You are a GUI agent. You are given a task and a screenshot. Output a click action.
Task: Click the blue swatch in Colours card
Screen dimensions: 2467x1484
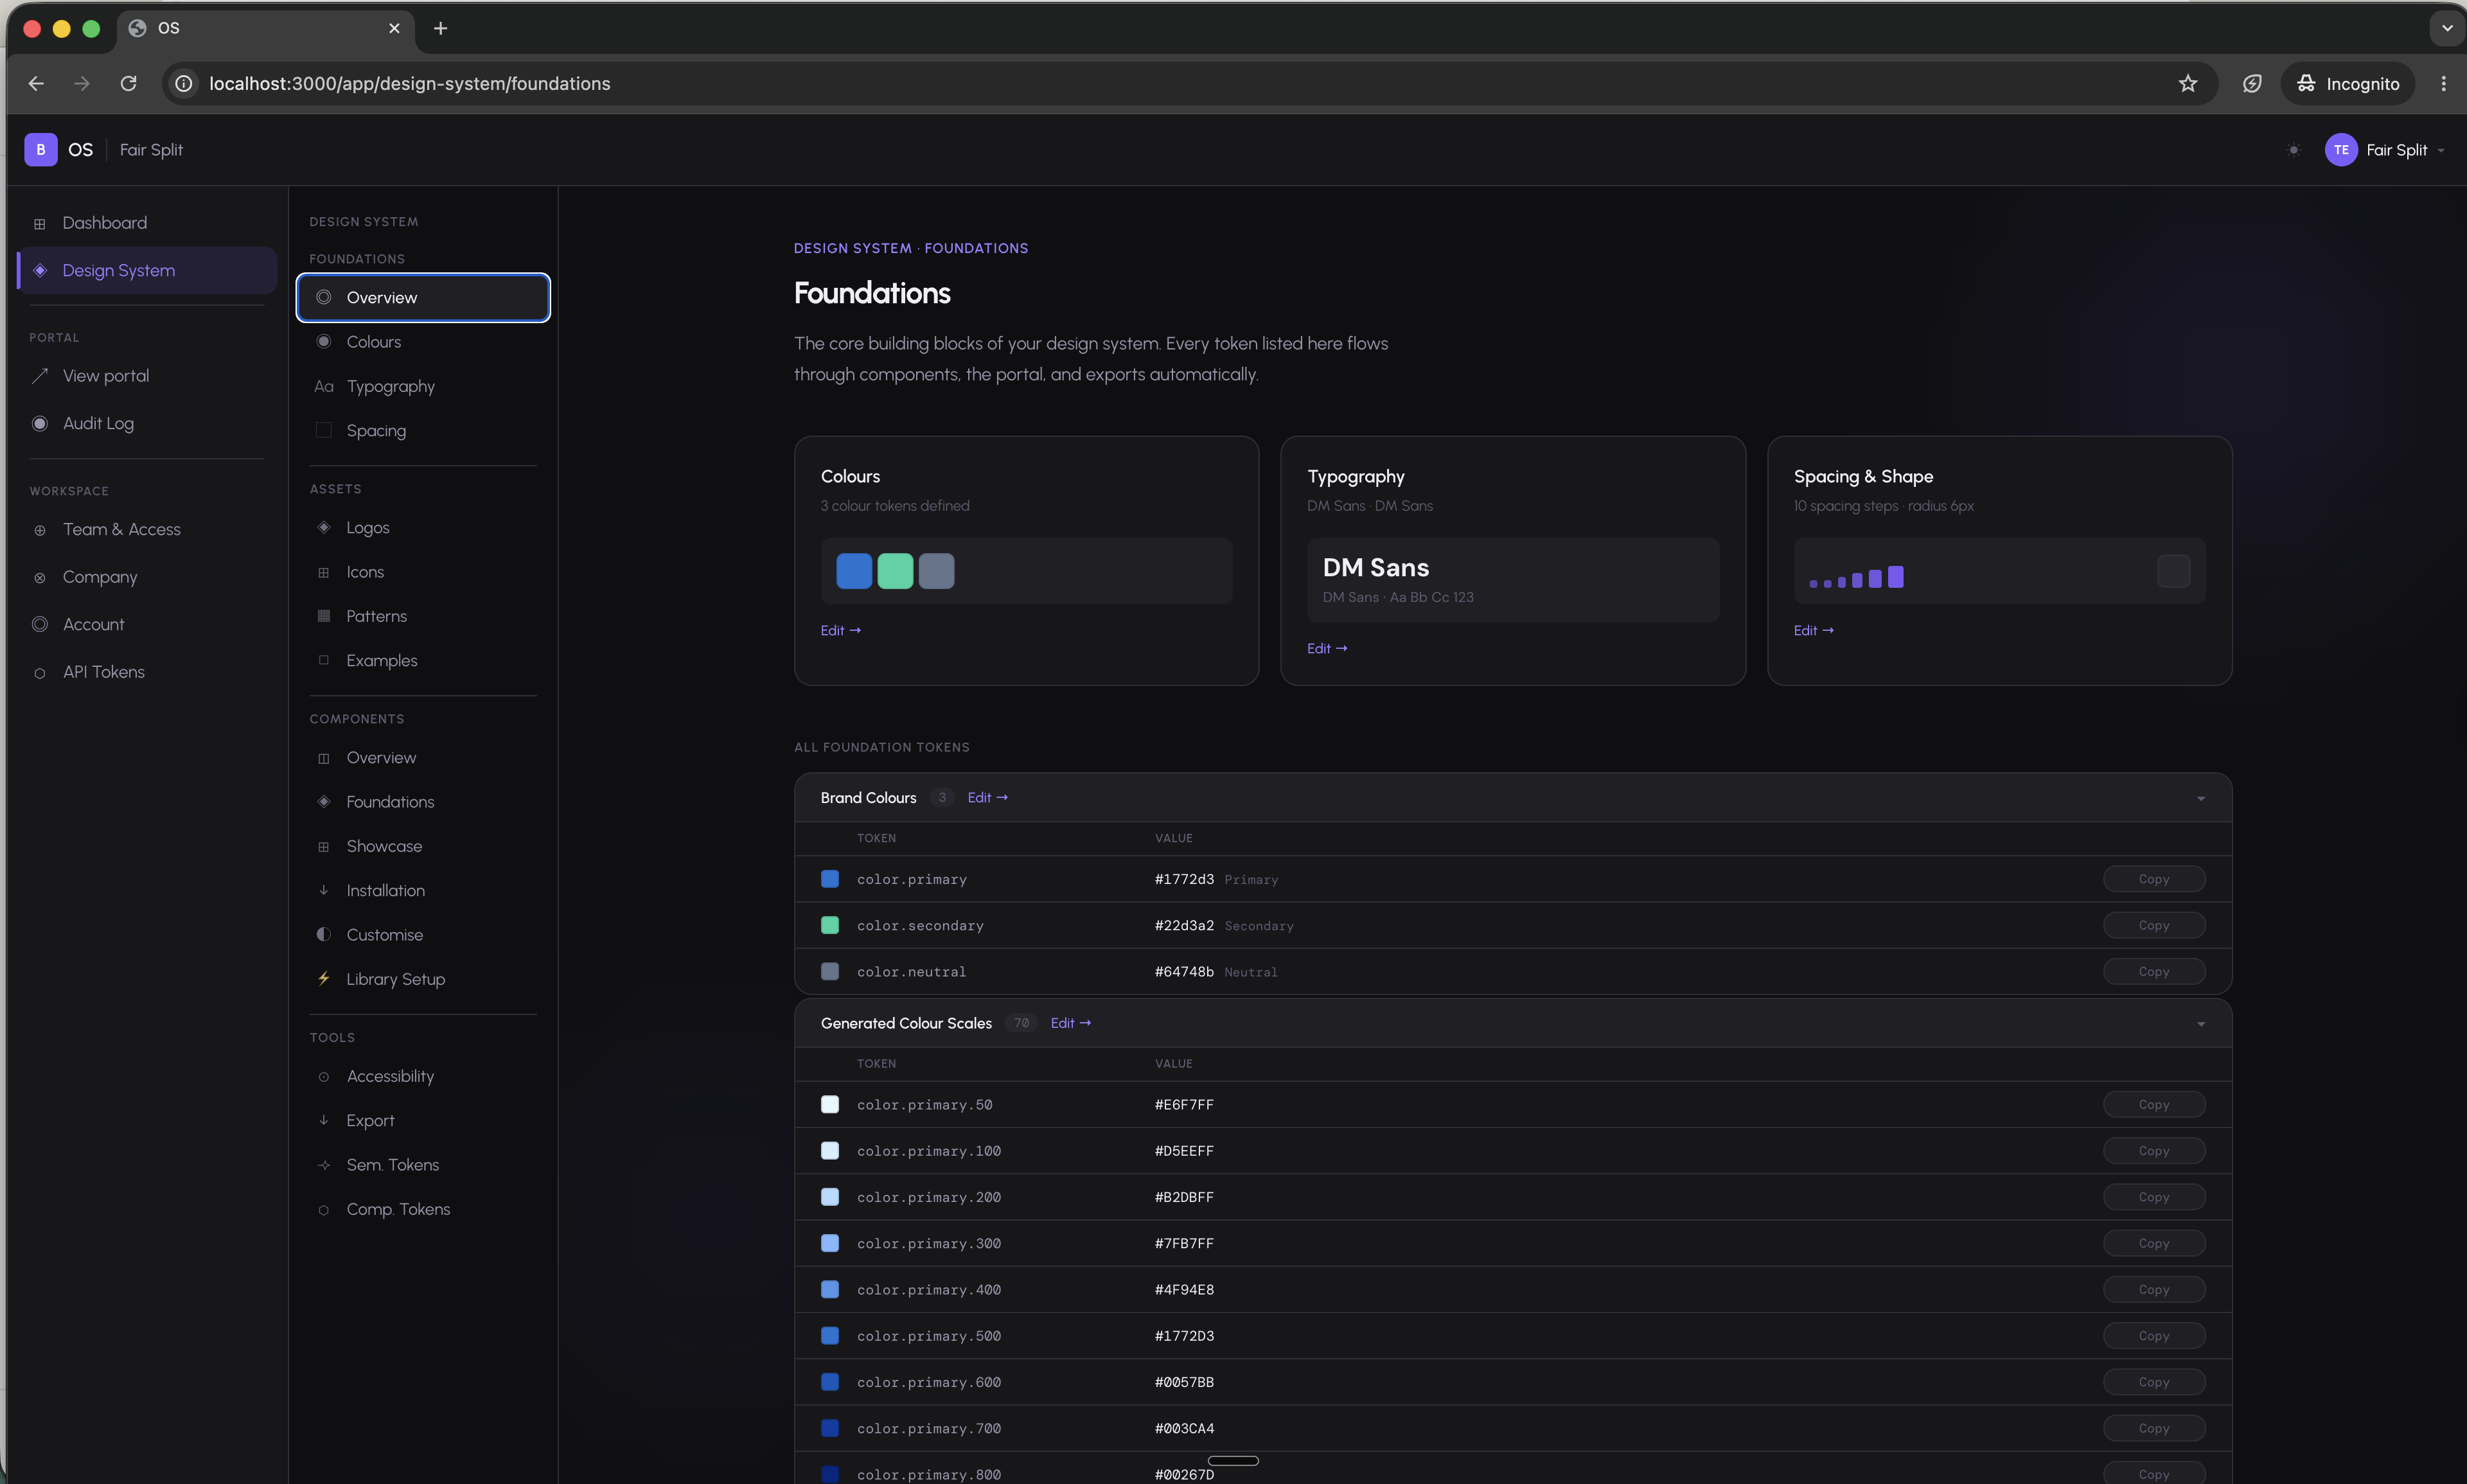(854, 571)
